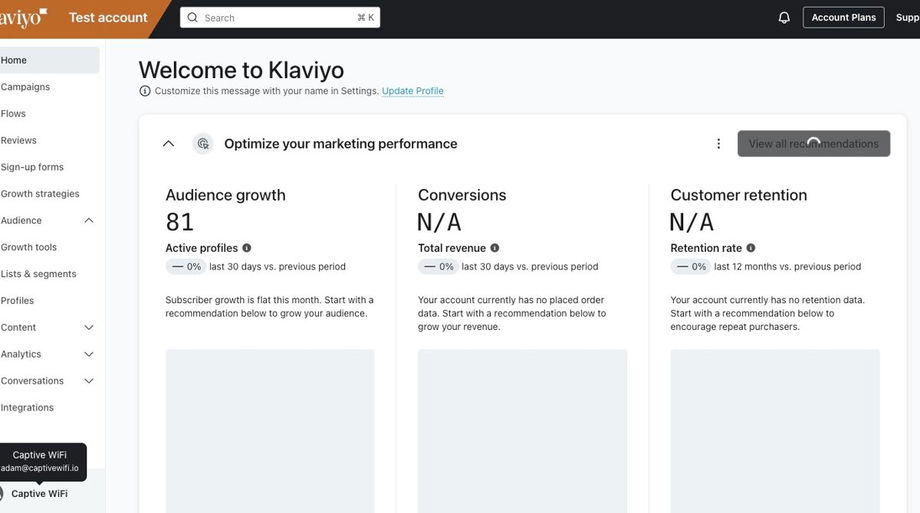
Task: Expand the Analytics sidebar section
Action: 89,354
